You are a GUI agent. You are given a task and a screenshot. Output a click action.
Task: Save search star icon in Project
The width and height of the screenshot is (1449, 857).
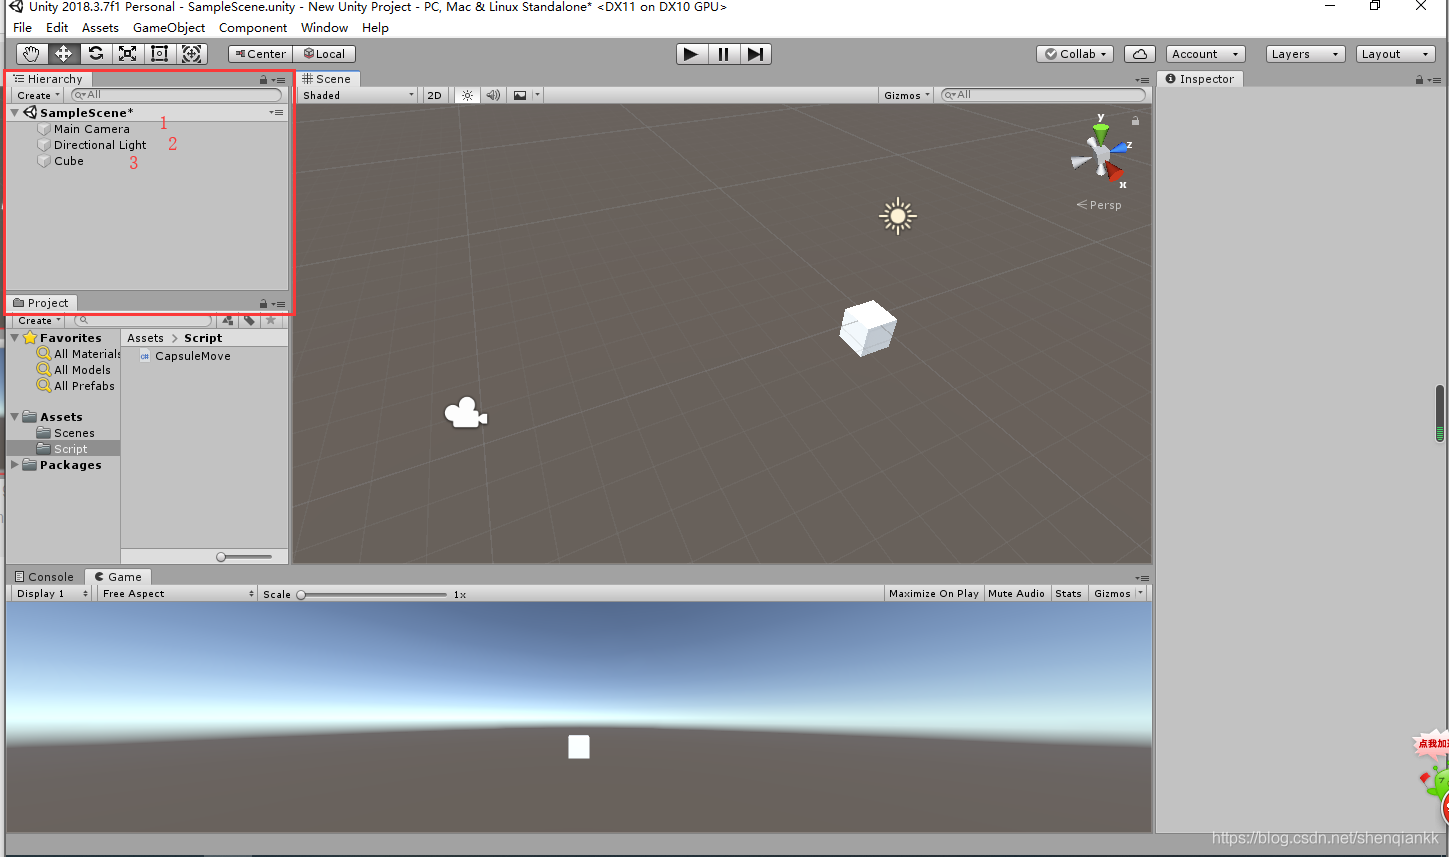click(271, 320)
